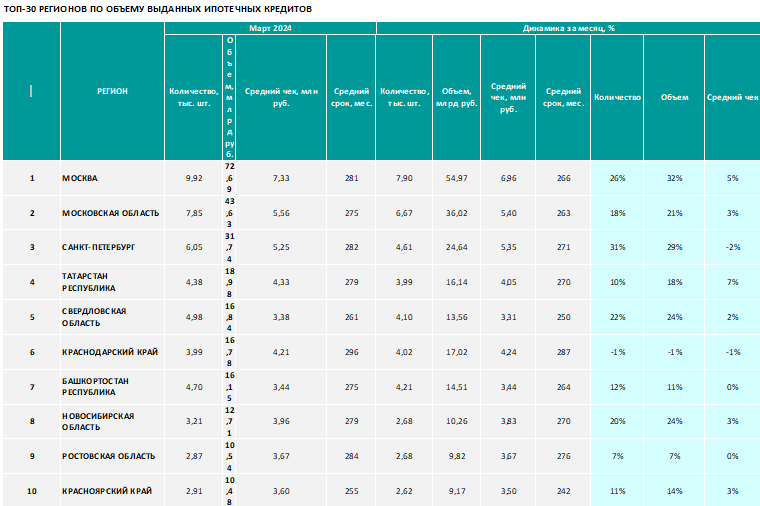The width and height of the screenshot is (760, 506).
Task: Click the РОСТОВСКАЯ ОБЛАСТЬ cell
Action: [x=112, y=456]
